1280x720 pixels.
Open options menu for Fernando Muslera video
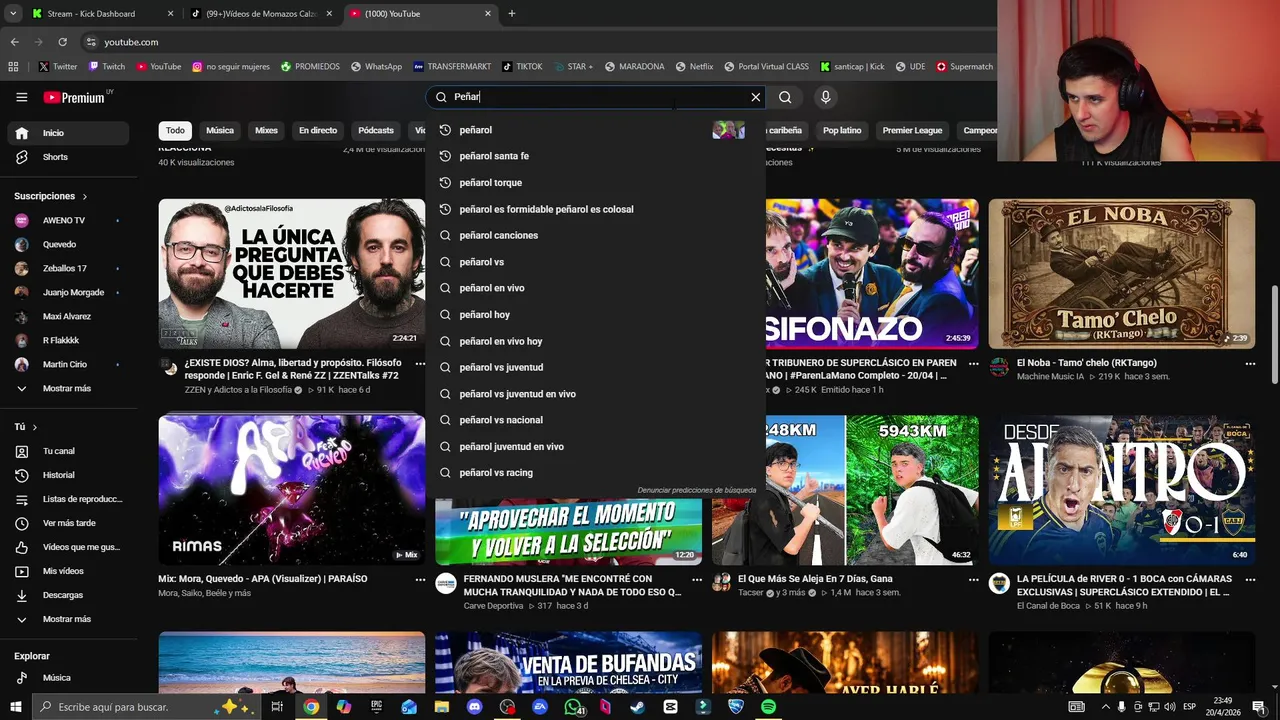(696, 579)
